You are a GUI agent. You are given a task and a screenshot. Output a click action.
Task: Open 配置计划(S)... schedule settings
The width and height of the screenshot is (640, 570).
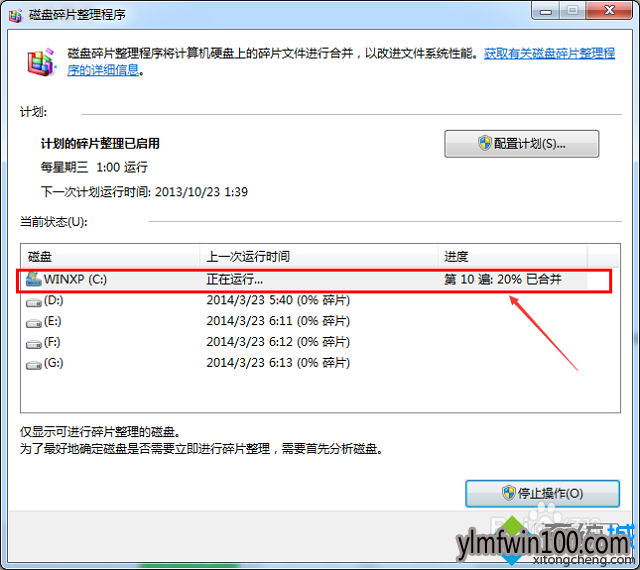[x=522, y=144]
